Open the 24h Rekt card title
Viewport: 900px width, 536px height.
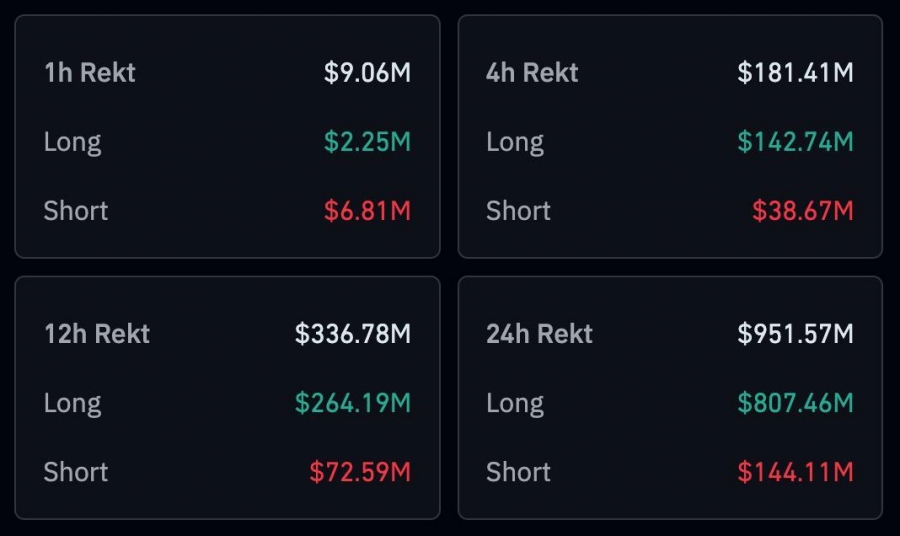pyautogui.click(x=540, y=334)
